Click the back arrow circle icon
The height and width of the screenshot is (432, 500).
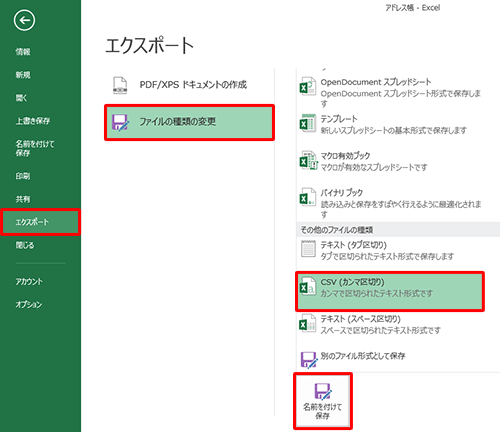click(x=24, y=20)
